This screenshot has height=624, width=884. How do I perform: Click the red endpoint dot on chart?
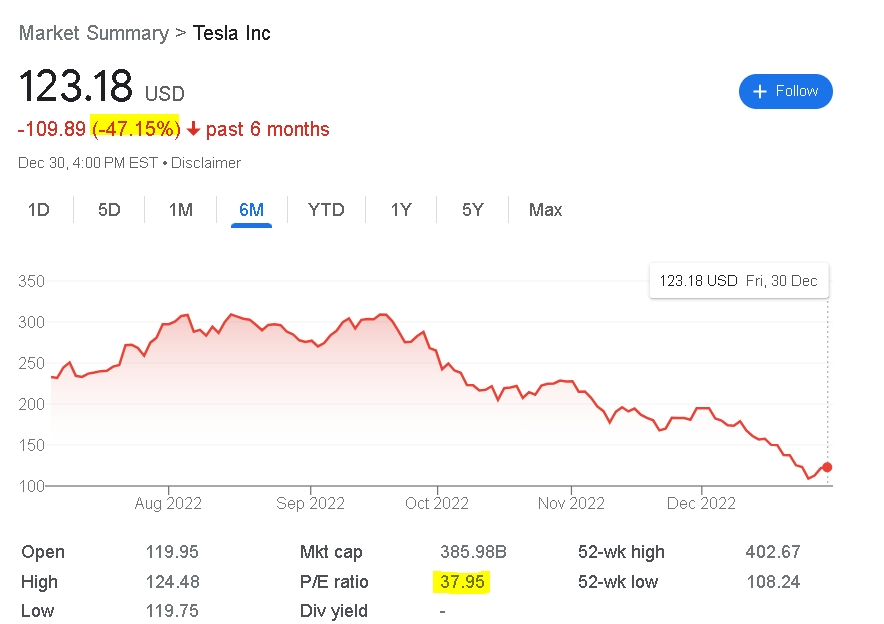827,467
